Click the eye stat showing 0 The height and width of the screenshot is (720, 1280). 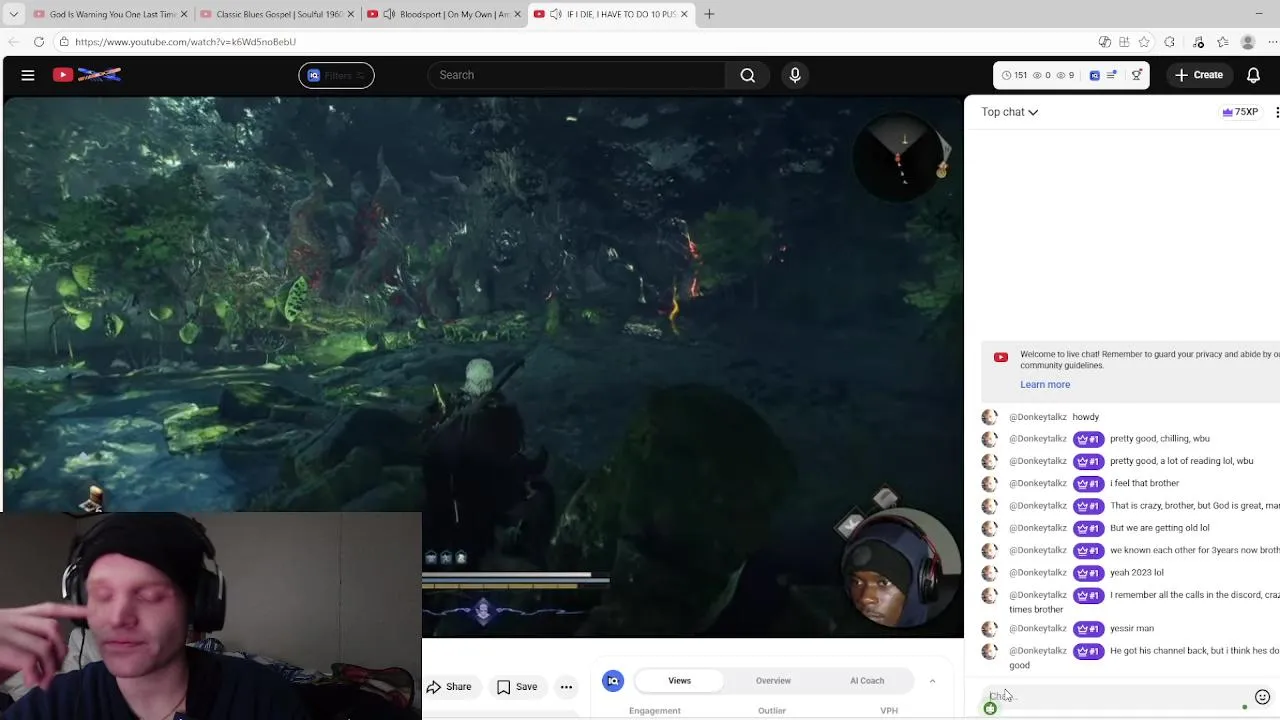[x=1041, y=75]
